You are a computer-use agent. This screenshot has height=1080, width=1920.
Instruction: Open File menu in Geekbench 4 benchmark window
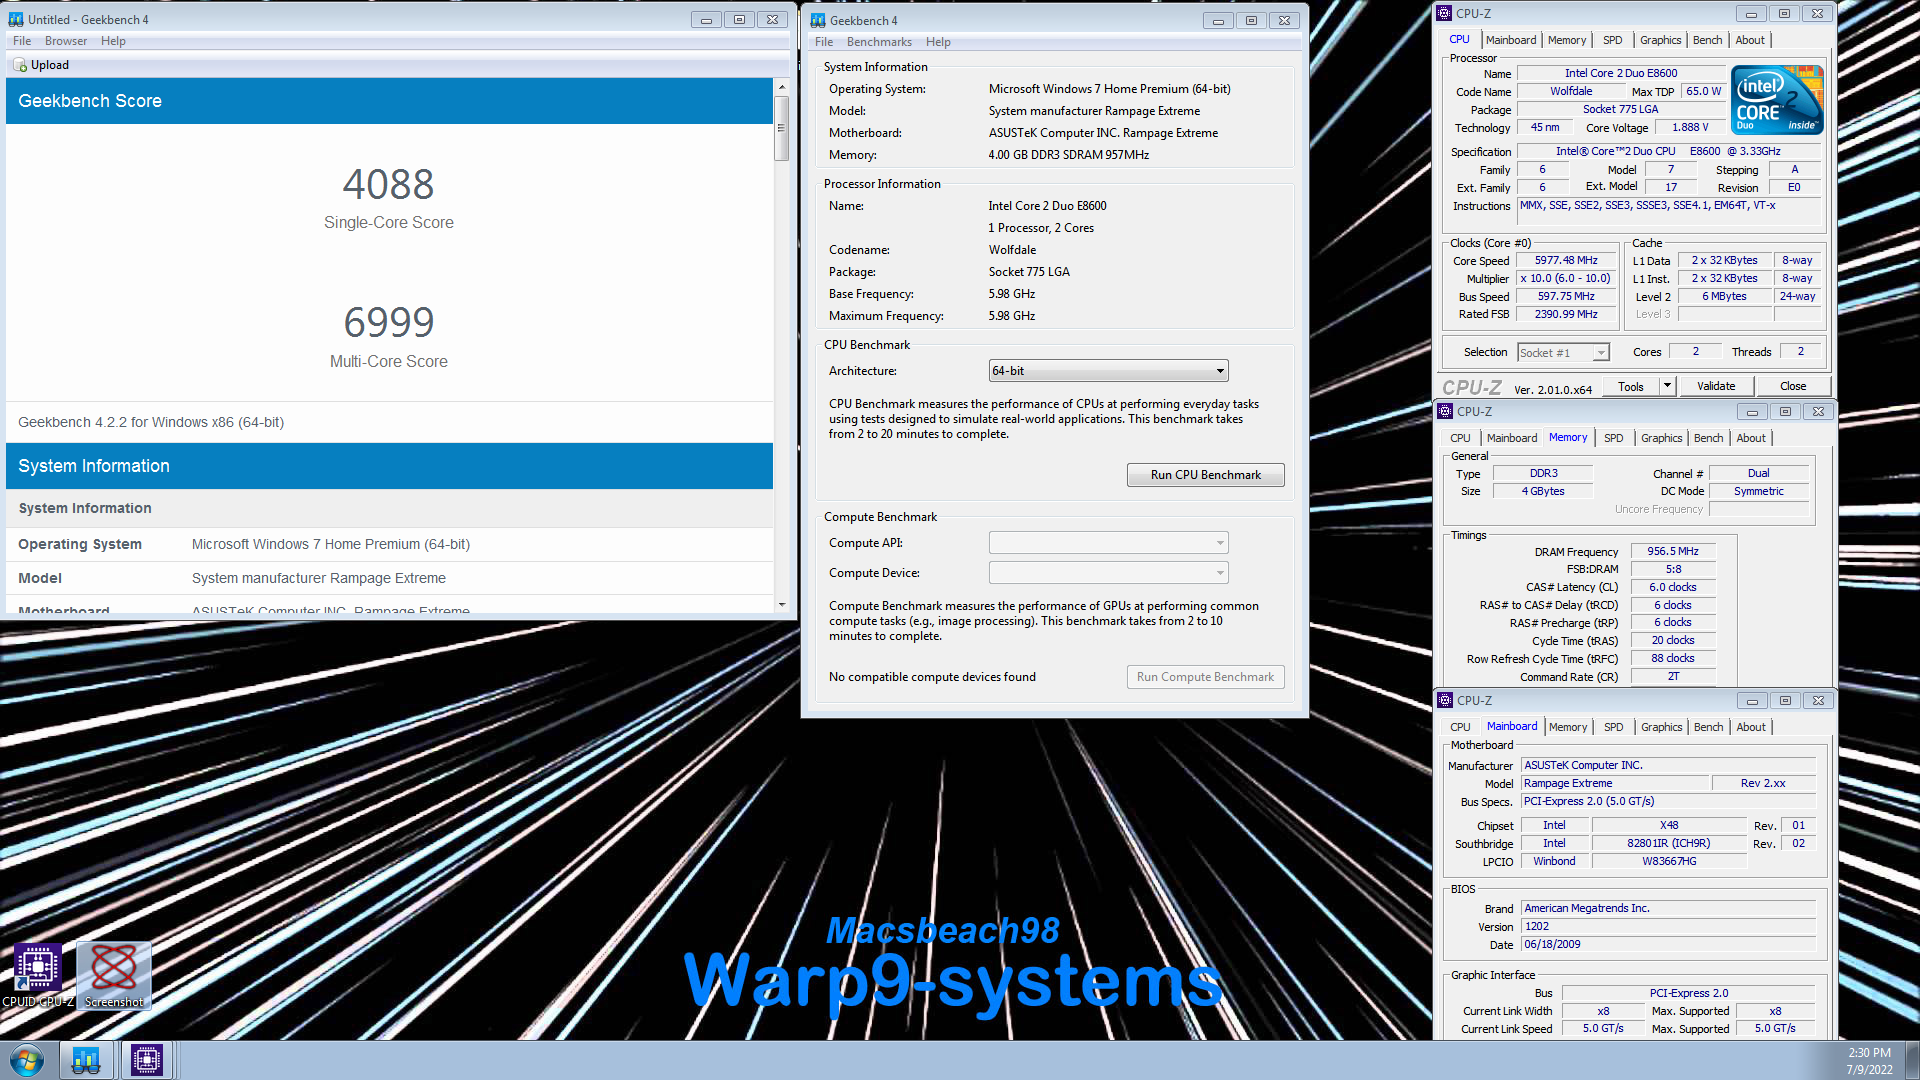[824, 42]
